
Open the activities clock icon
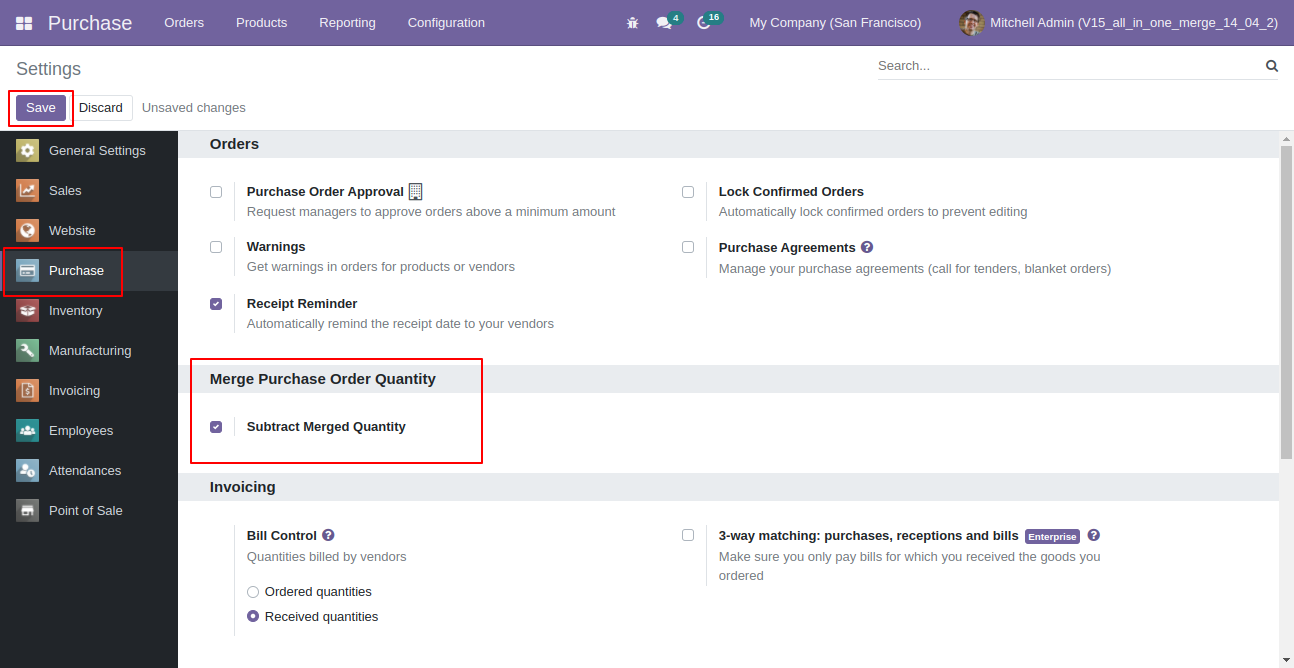coord(703,23)
